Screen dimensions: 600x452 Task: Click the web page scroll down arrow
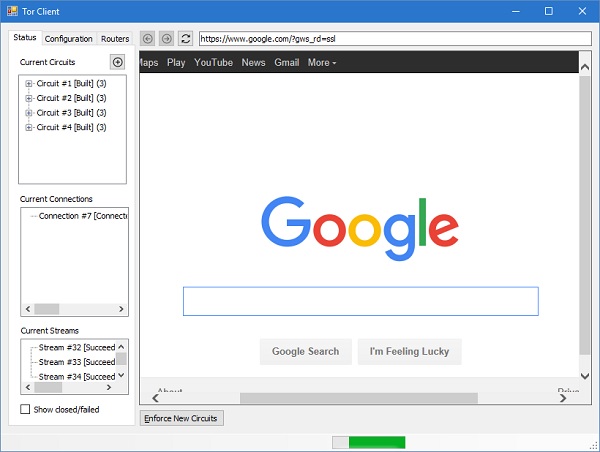pyautogui.click(x=584, y=376)
